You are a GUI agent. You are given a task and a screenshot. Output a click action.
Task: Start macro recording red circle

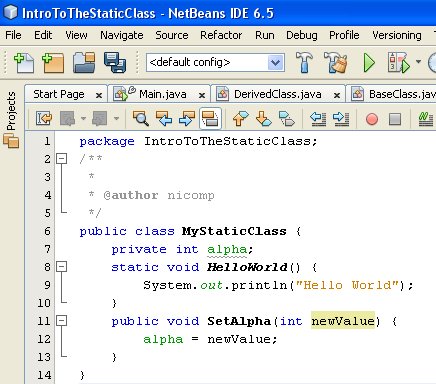(372, 119)
